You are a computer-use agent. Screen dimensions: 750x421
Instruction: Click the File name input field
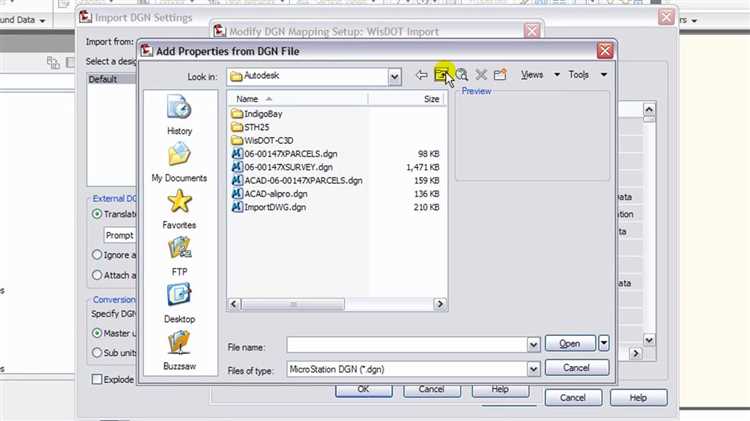tap(407, 345)
